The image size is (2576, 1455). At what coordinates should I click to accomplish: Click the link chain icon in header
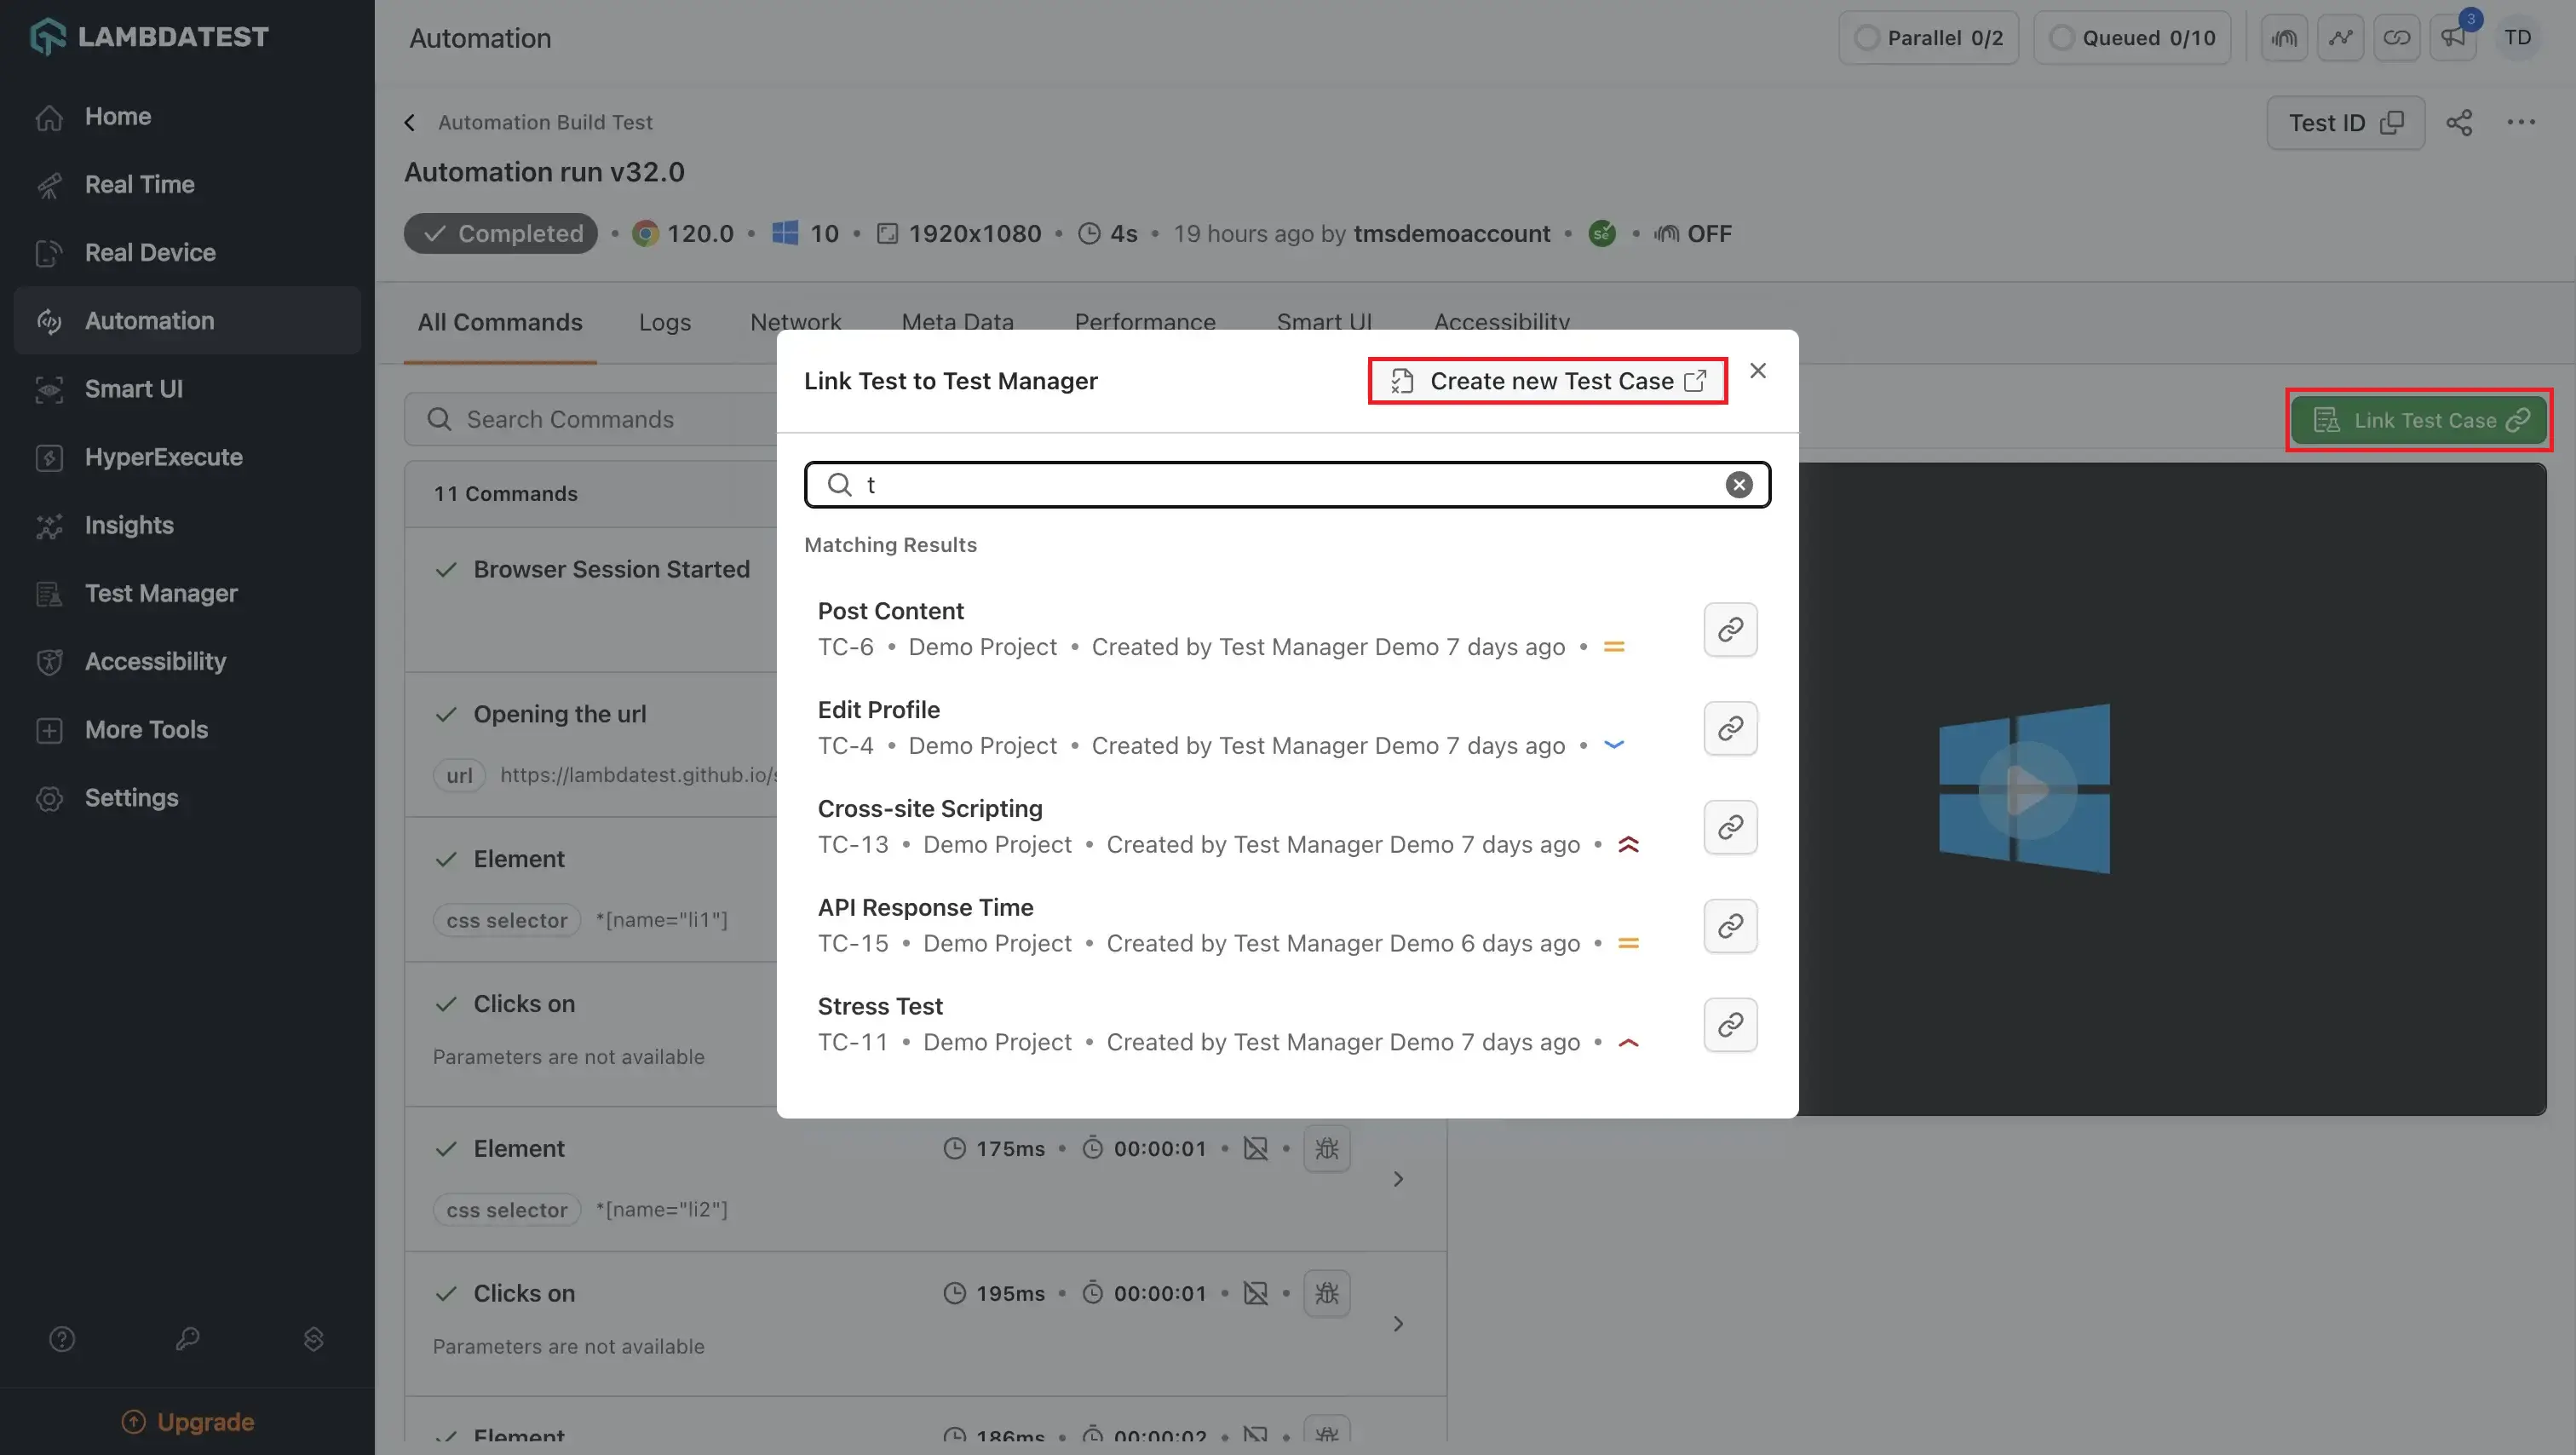(x=2396, y=38)
